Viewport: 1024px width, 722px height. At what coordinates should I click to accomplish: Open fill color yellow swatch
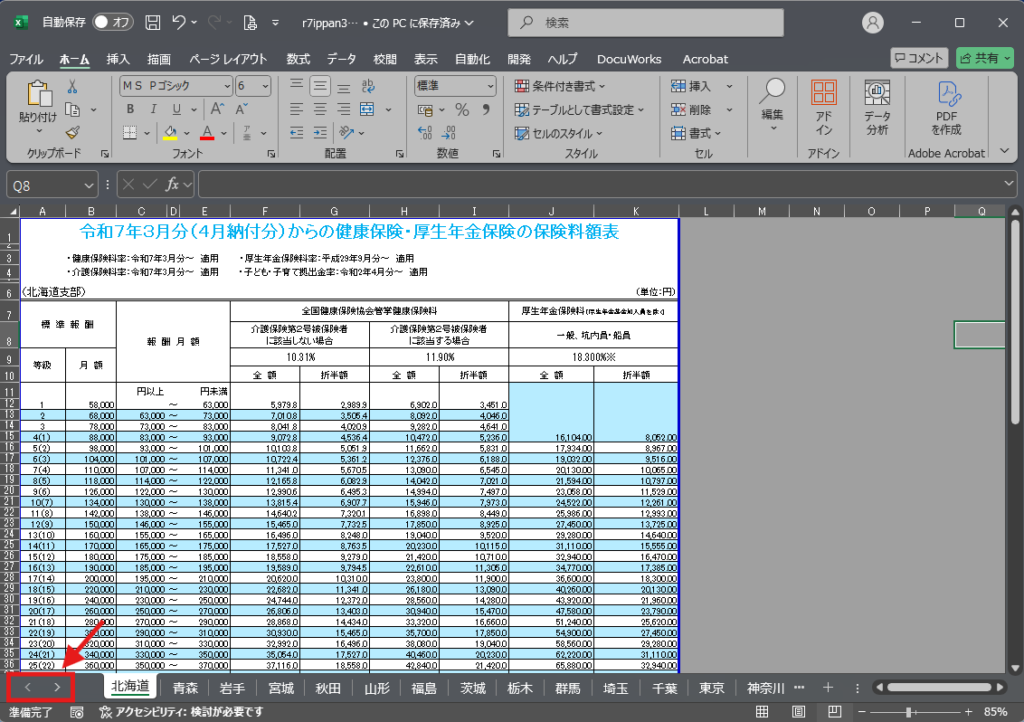click(x=170, y=133)
